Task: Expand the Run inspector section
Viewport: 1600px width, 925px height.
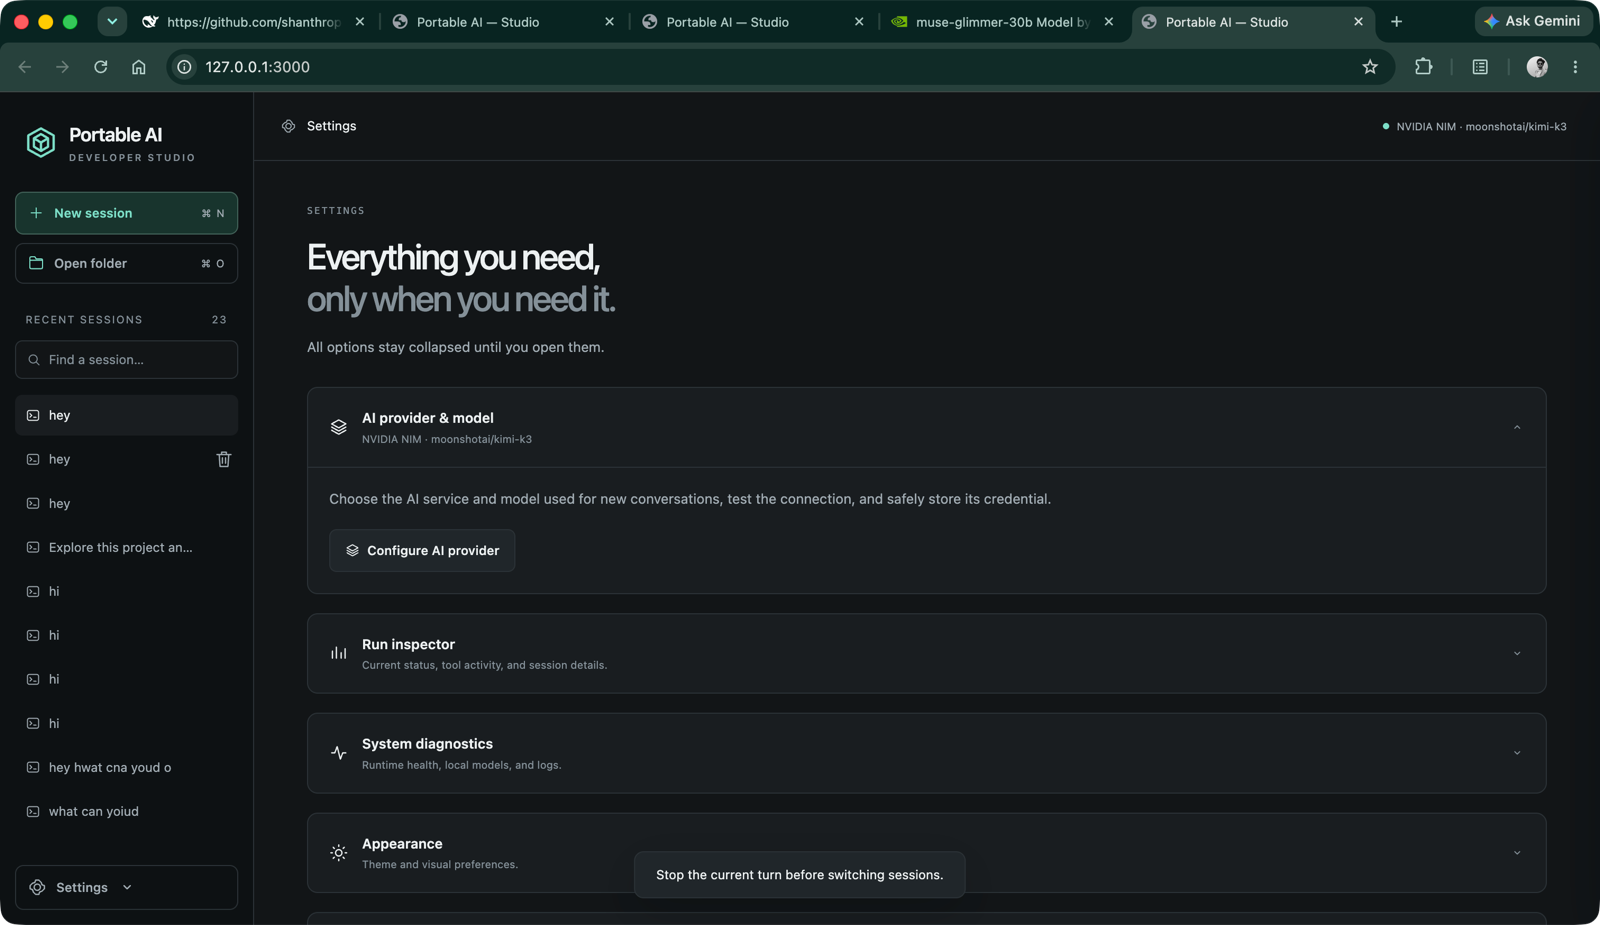Action: (1517, 653)
